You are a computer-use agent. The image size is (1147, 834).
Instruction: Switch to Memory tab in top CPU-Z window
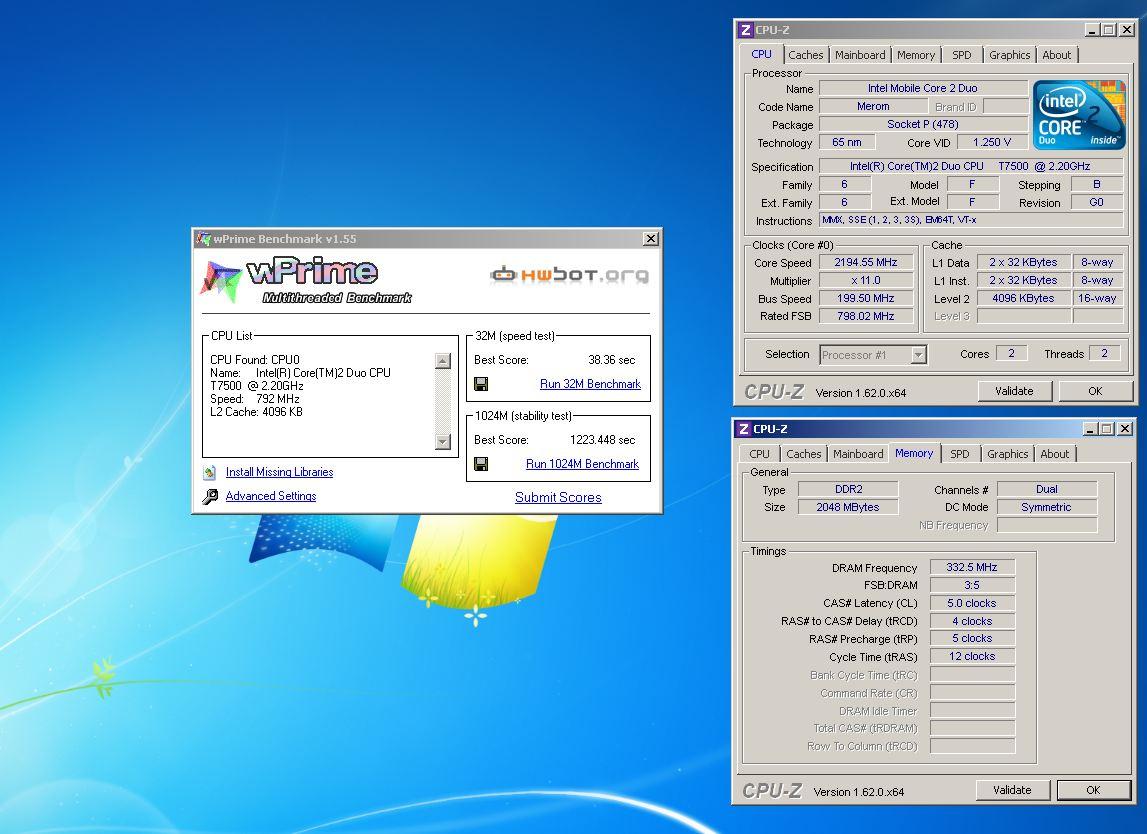click(916, 55)
